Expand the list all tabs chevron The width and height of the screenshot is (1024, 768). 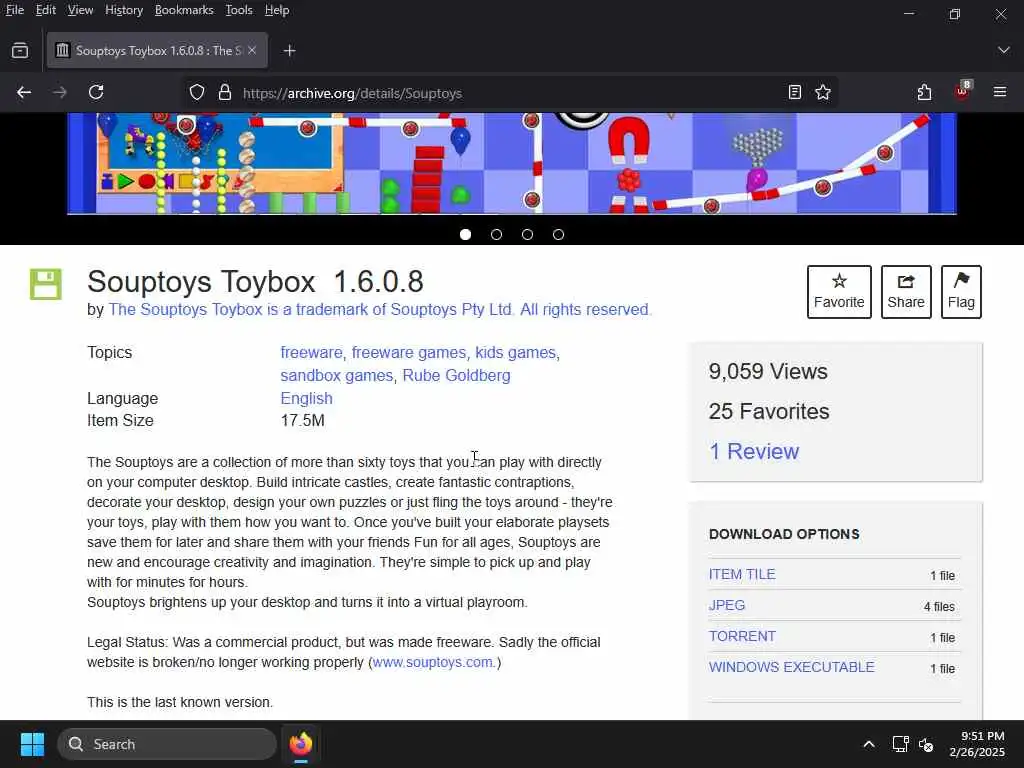[1004, 50]
